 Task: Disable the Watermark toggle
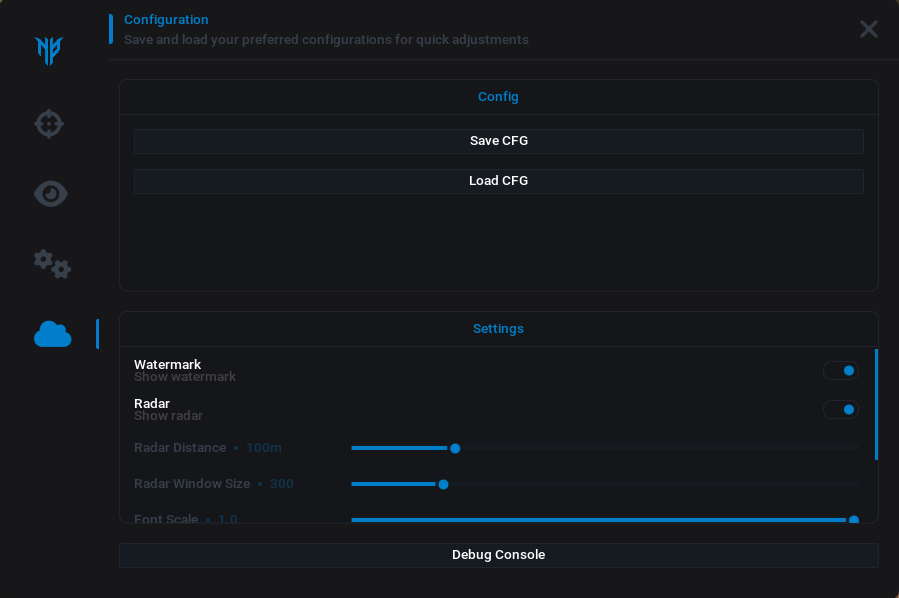tap(841, 371)
